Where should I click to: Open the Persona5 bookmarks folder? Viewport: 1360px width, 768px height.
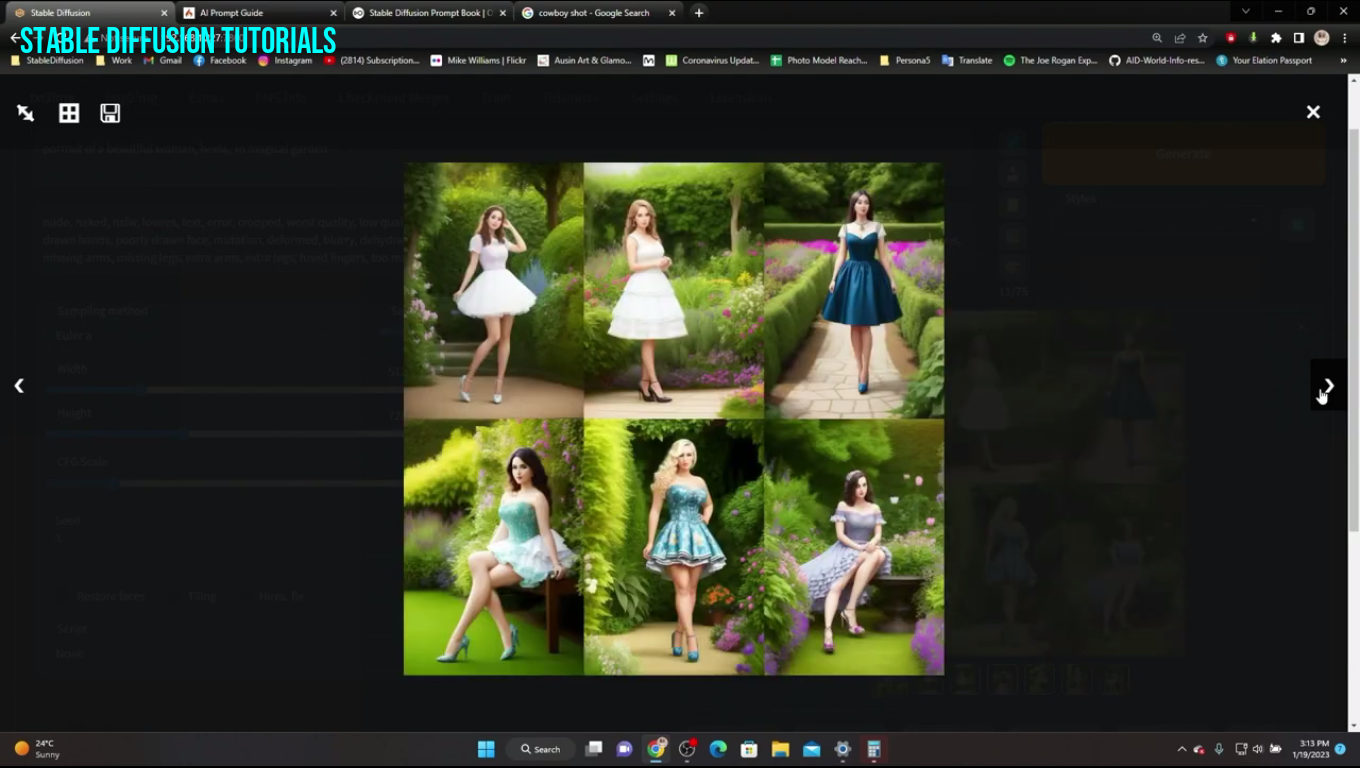point(905,61)
